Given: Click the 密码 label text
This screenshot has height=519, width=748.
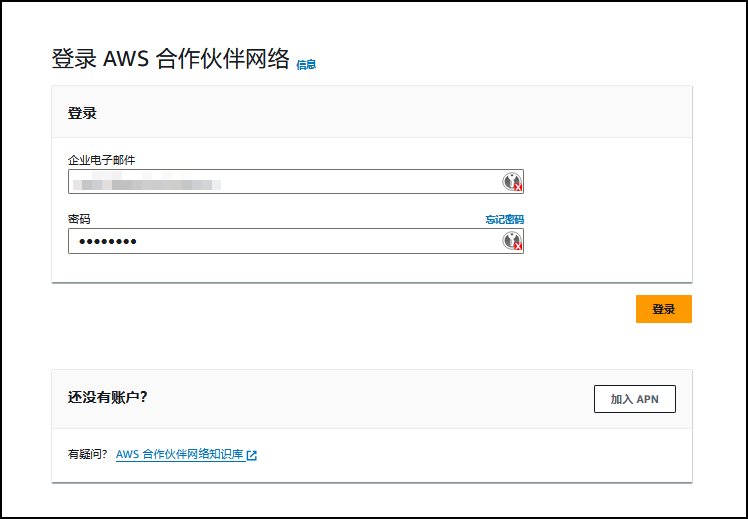Looking at the screenshot, I should pos(79,219).
